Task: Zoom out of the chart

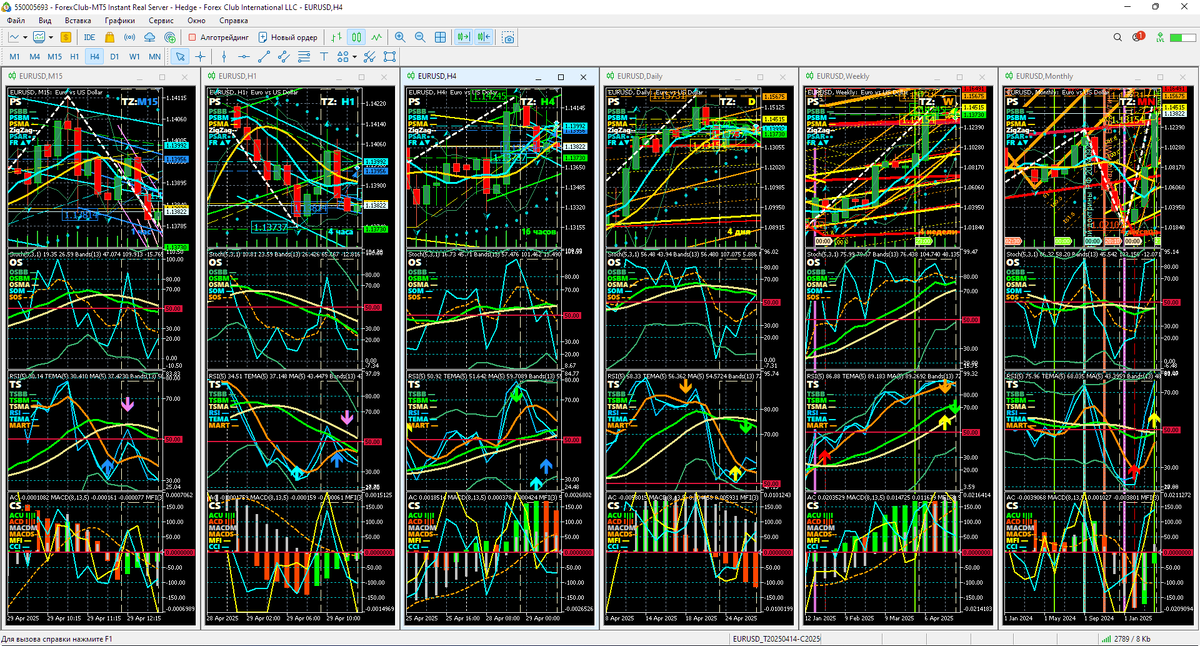Action: (420, 37)
